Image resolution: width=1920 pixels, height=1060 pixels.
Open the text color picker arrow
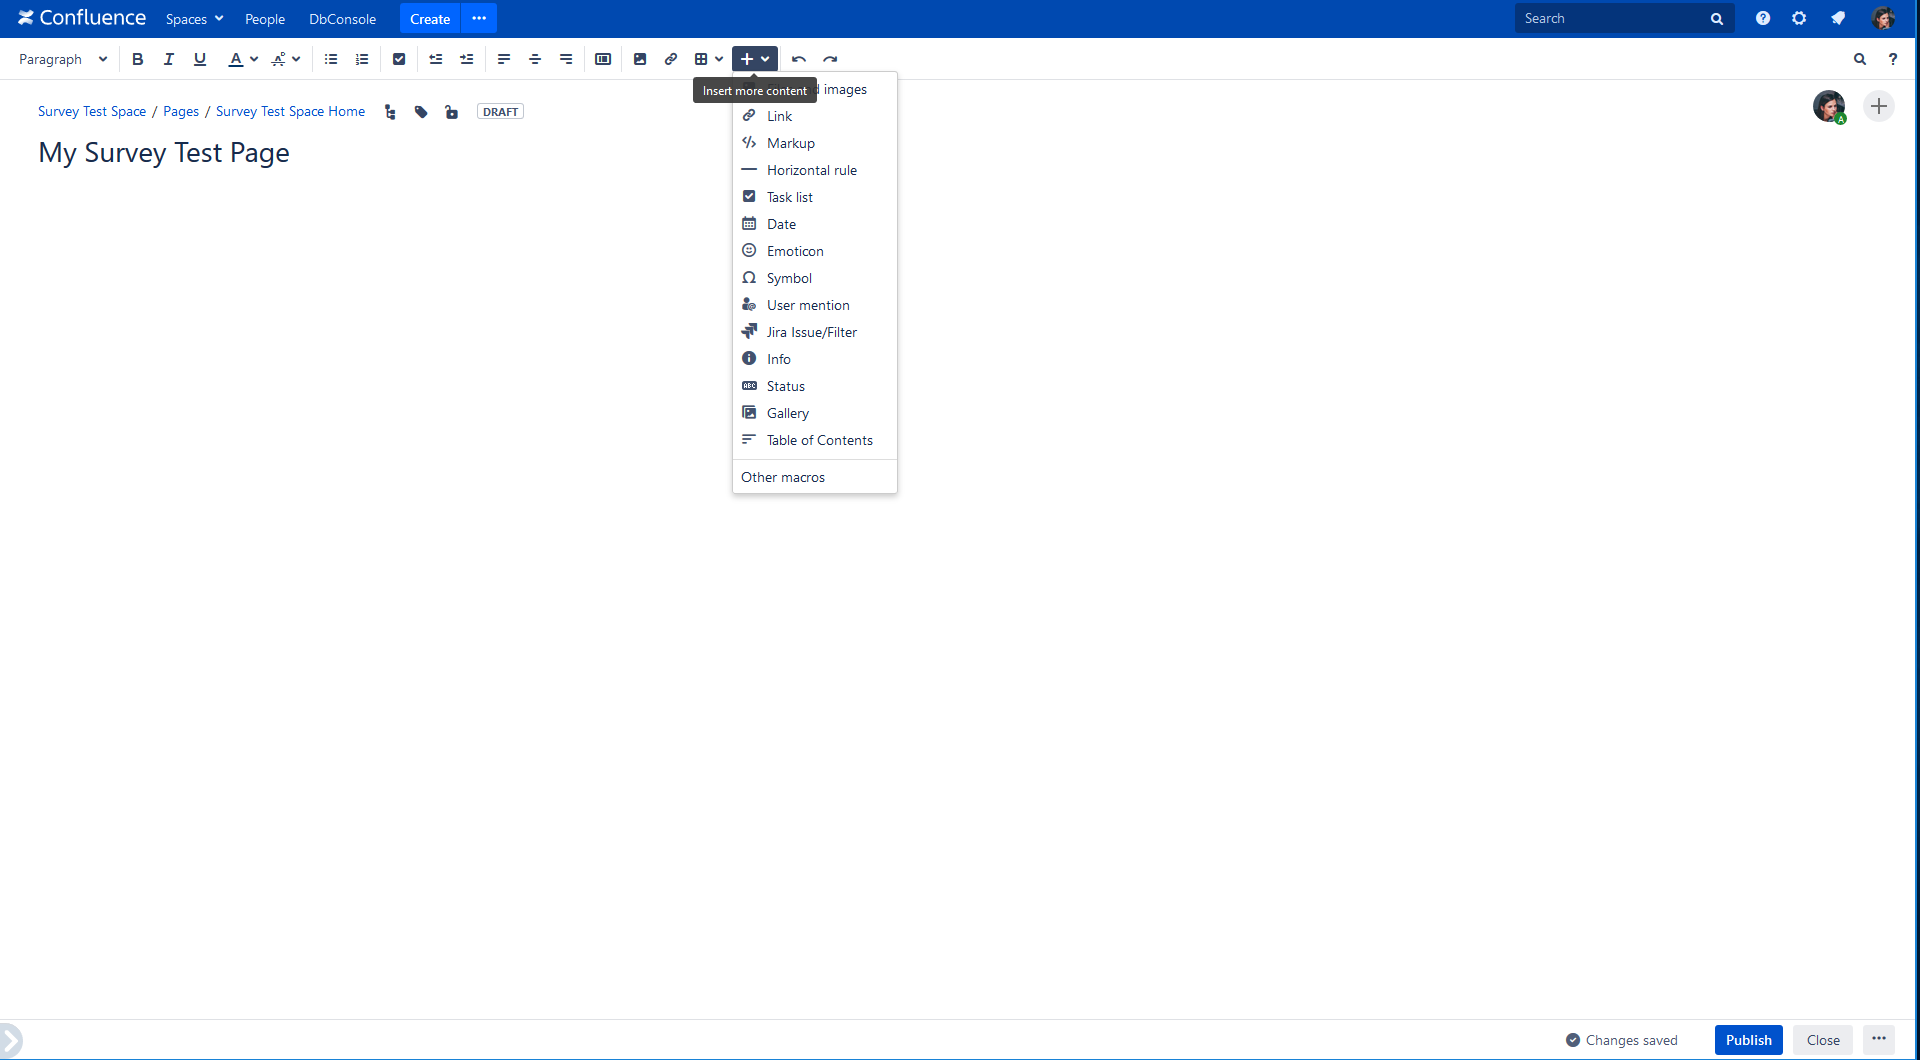click(254, 59)
